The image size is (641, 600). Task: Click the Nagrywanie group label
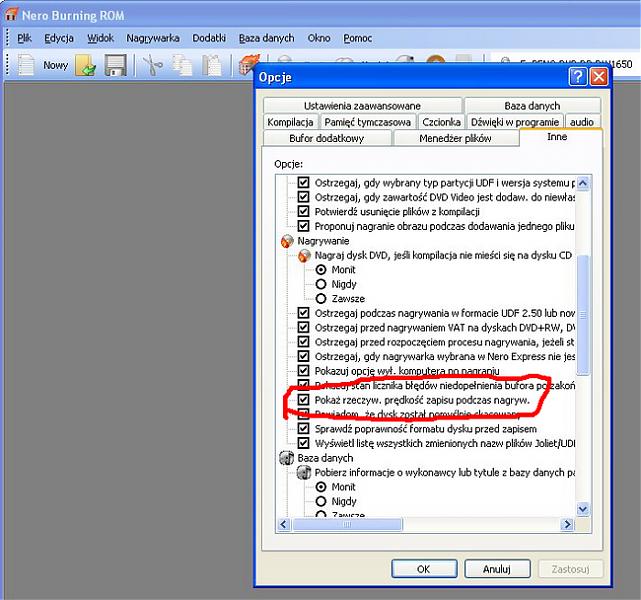coord(323,241)
